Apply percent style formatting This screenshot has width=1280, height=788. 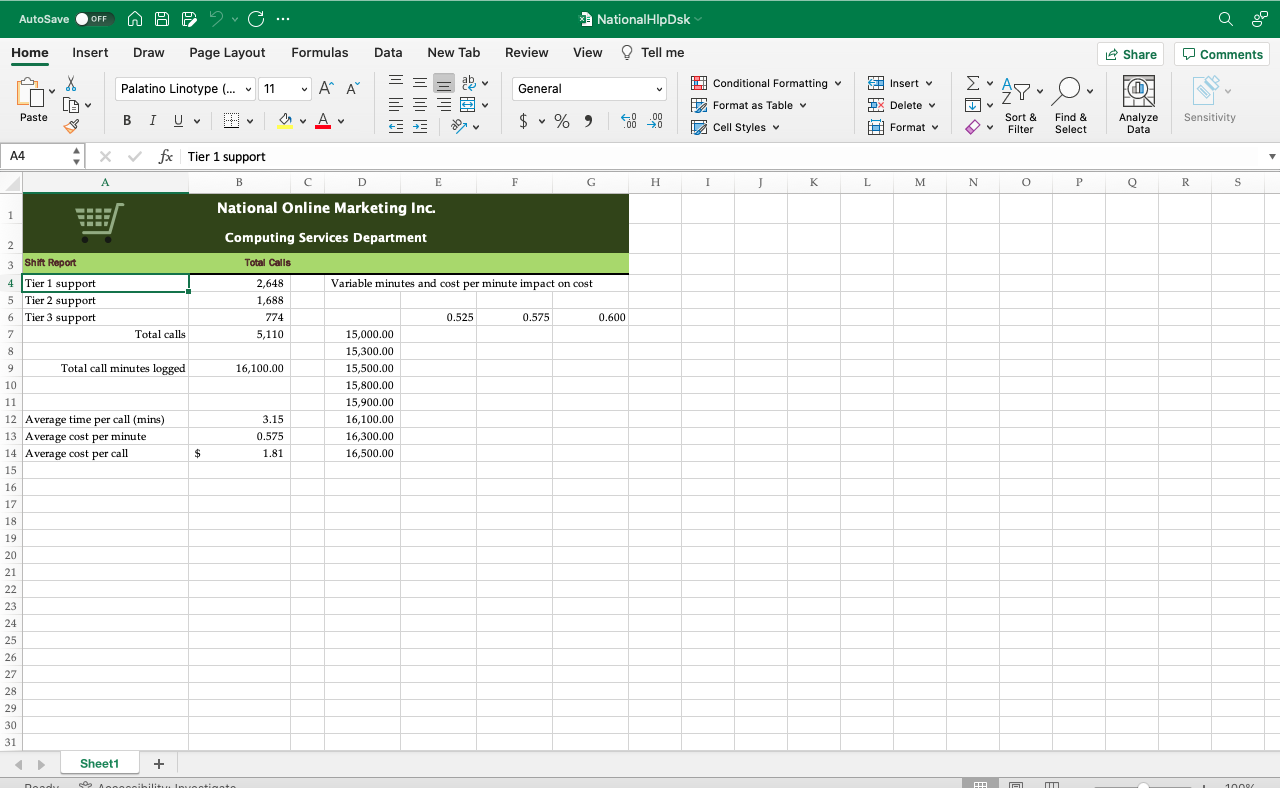[x=562, y=121]
